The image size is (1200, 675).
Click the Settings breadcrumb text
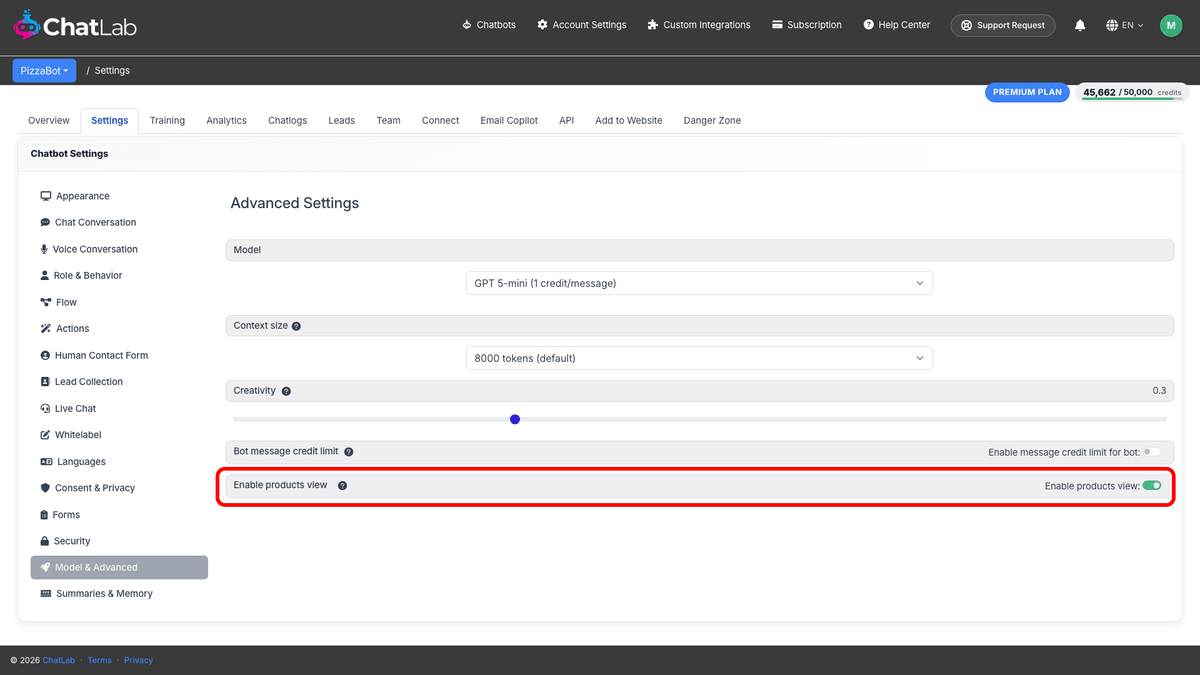112,71
